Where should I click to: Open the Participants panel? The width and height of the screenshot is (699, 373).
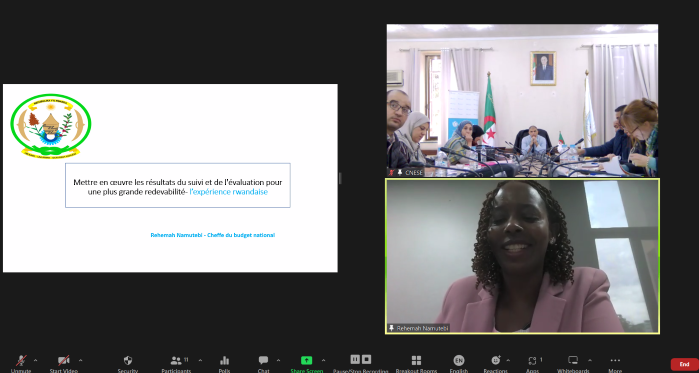tap(176, 363)
